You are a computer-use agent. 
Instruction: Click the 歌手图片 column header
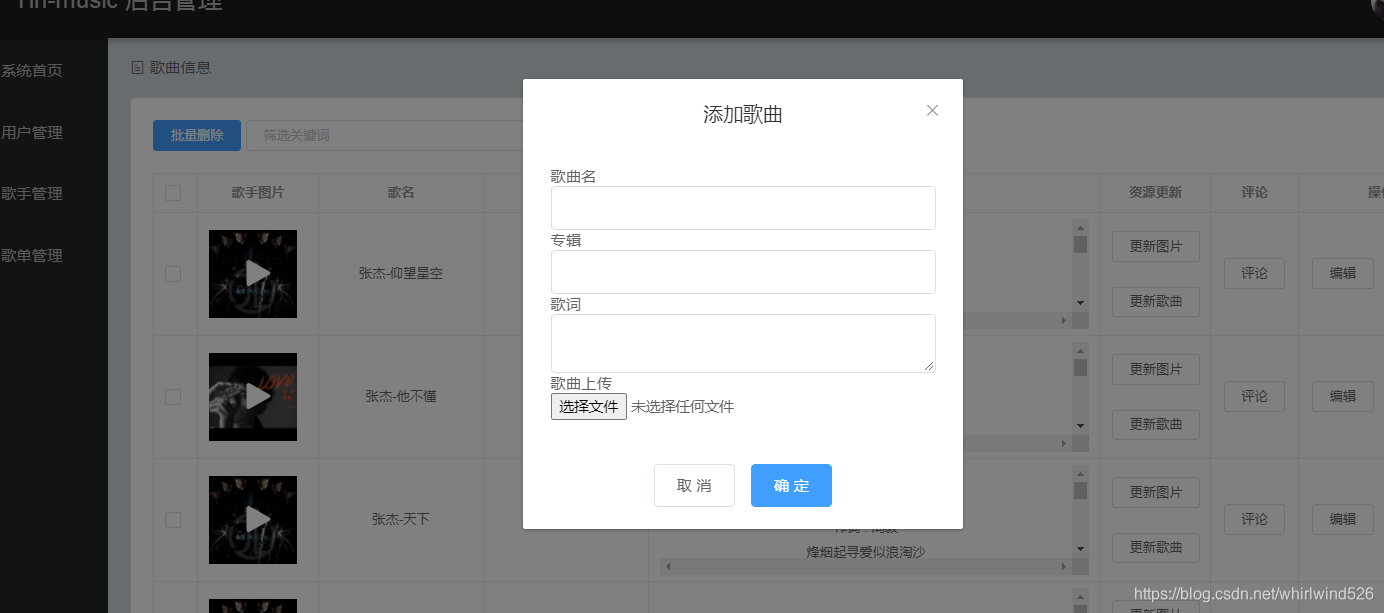point(257,192)
